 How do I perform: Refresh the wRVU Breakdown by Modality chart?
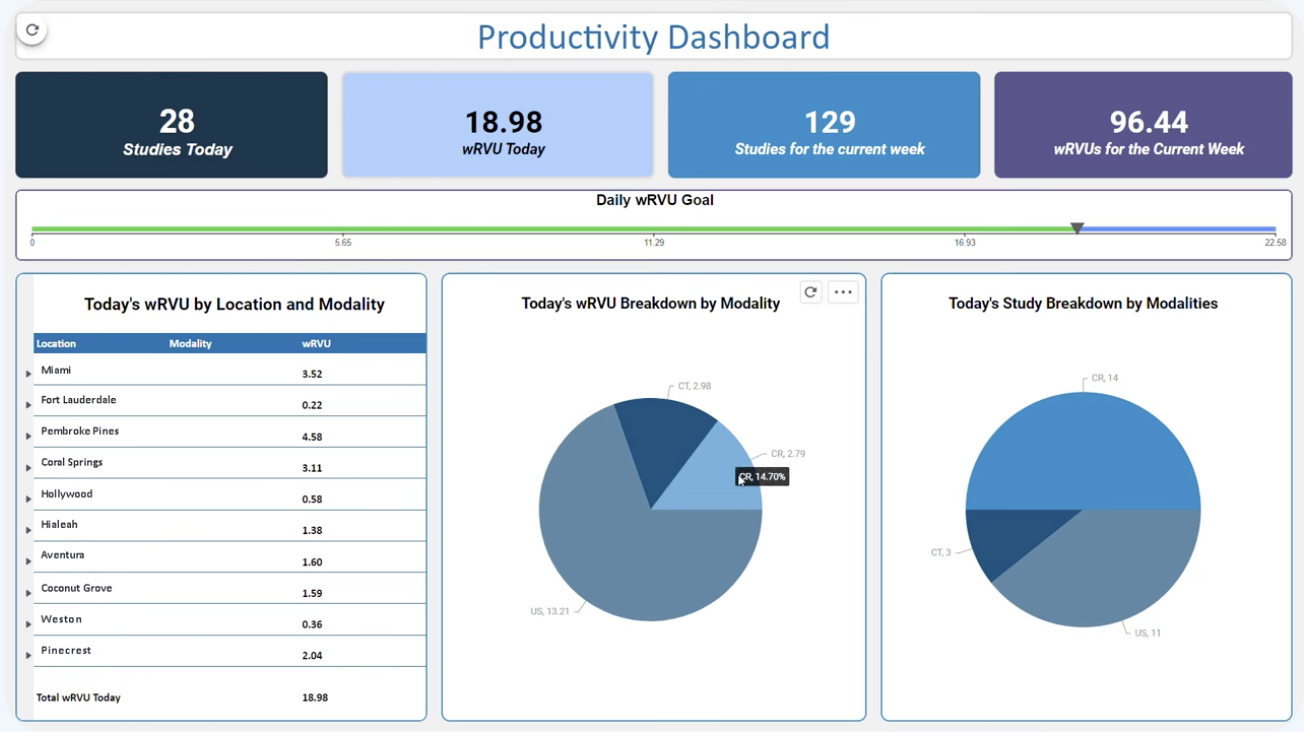[811, 292]
